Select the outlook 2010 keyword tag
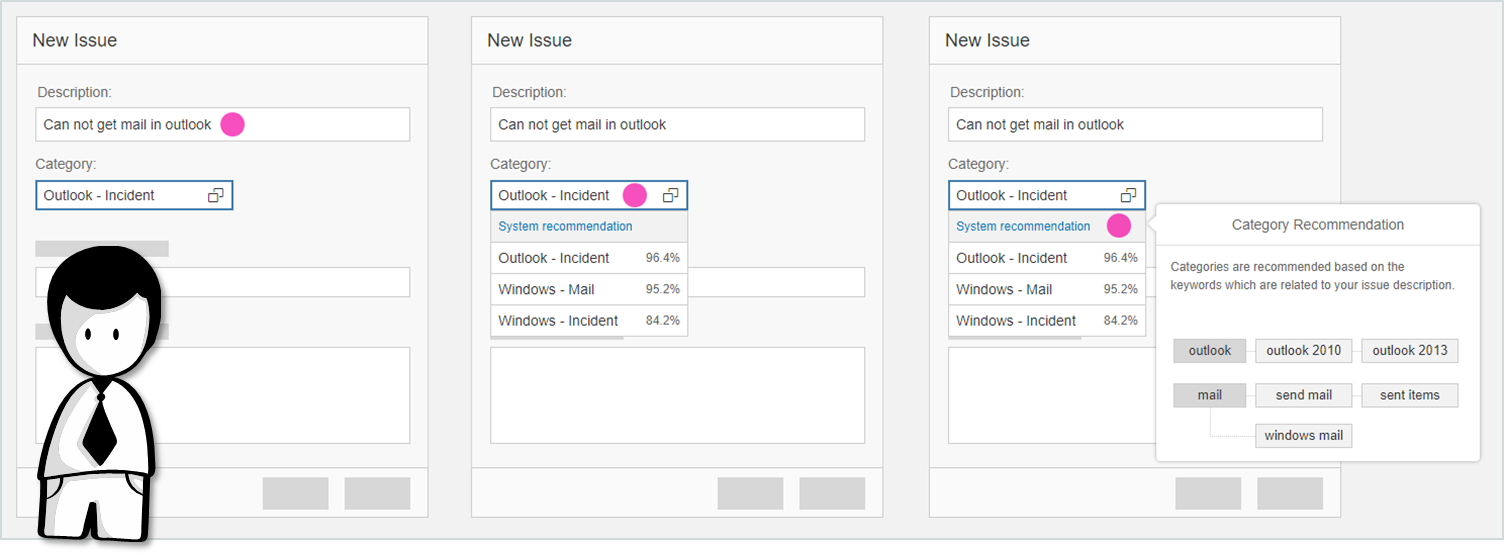The height and width of the screenshot is (555, 1504). tap(1304, 351)
